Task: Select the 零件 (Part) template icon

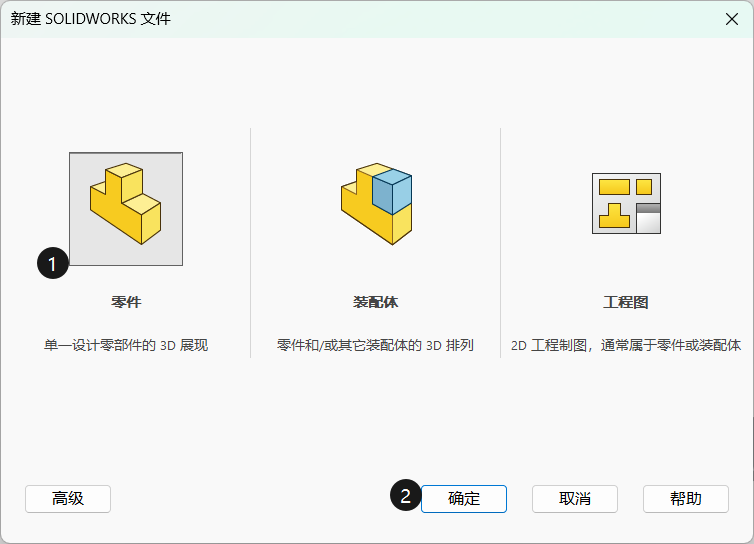Action: (126, 208)
